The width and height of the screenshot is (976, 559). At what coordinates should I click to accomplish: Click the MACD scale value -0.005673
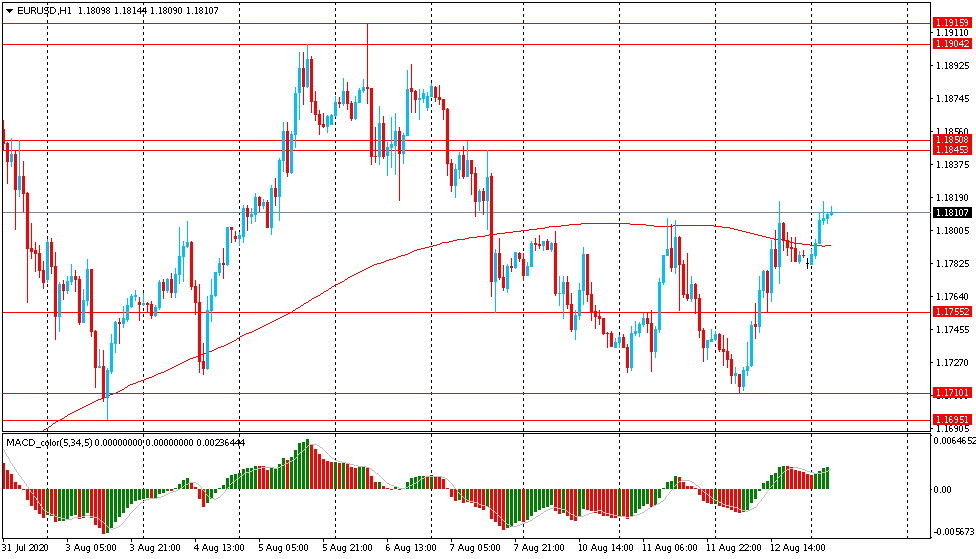954,532
